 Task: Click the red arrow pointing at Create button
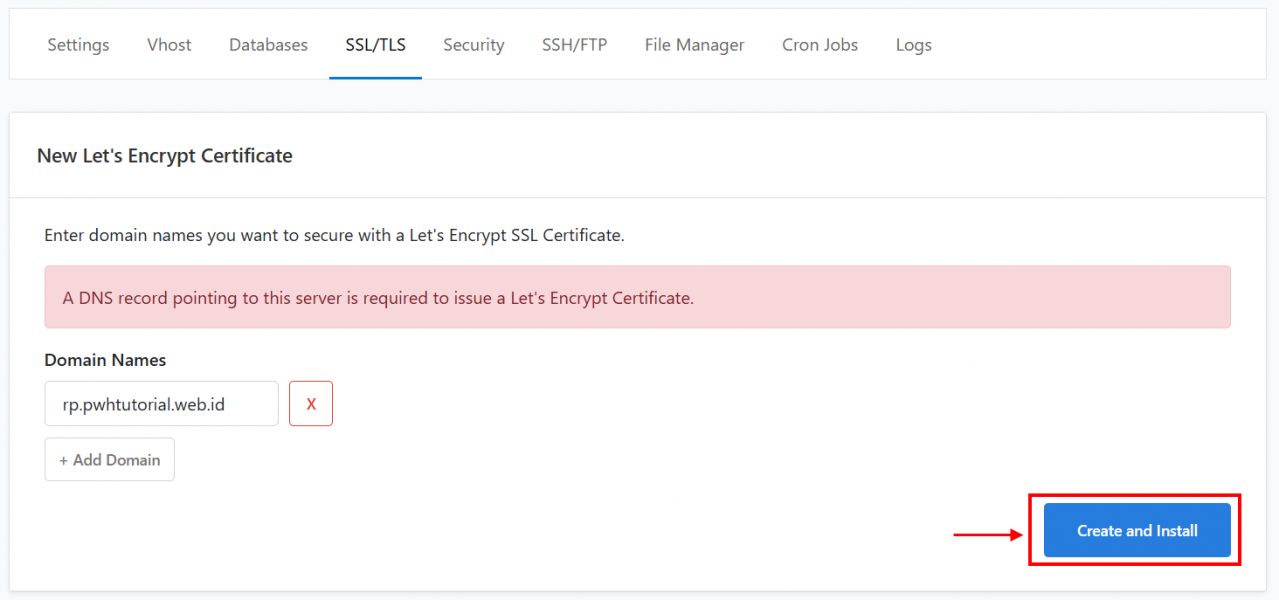[988, 535]
